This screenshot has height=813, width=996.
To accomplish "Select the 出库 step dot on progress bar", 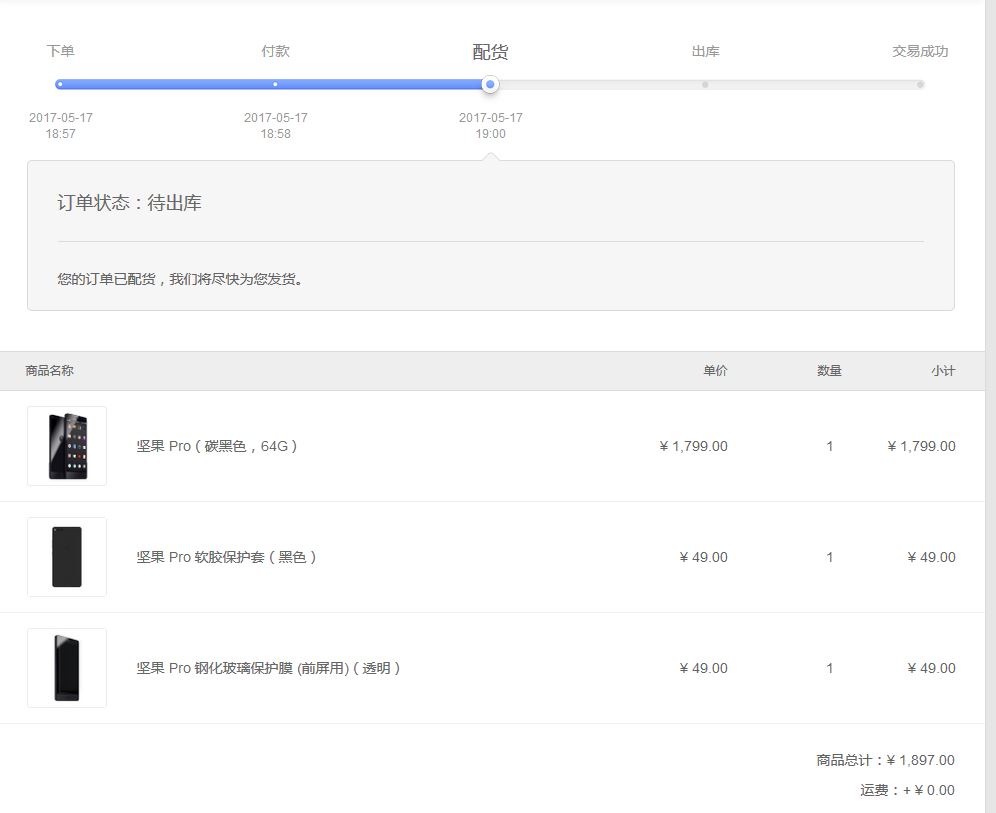I will [705, 84].
